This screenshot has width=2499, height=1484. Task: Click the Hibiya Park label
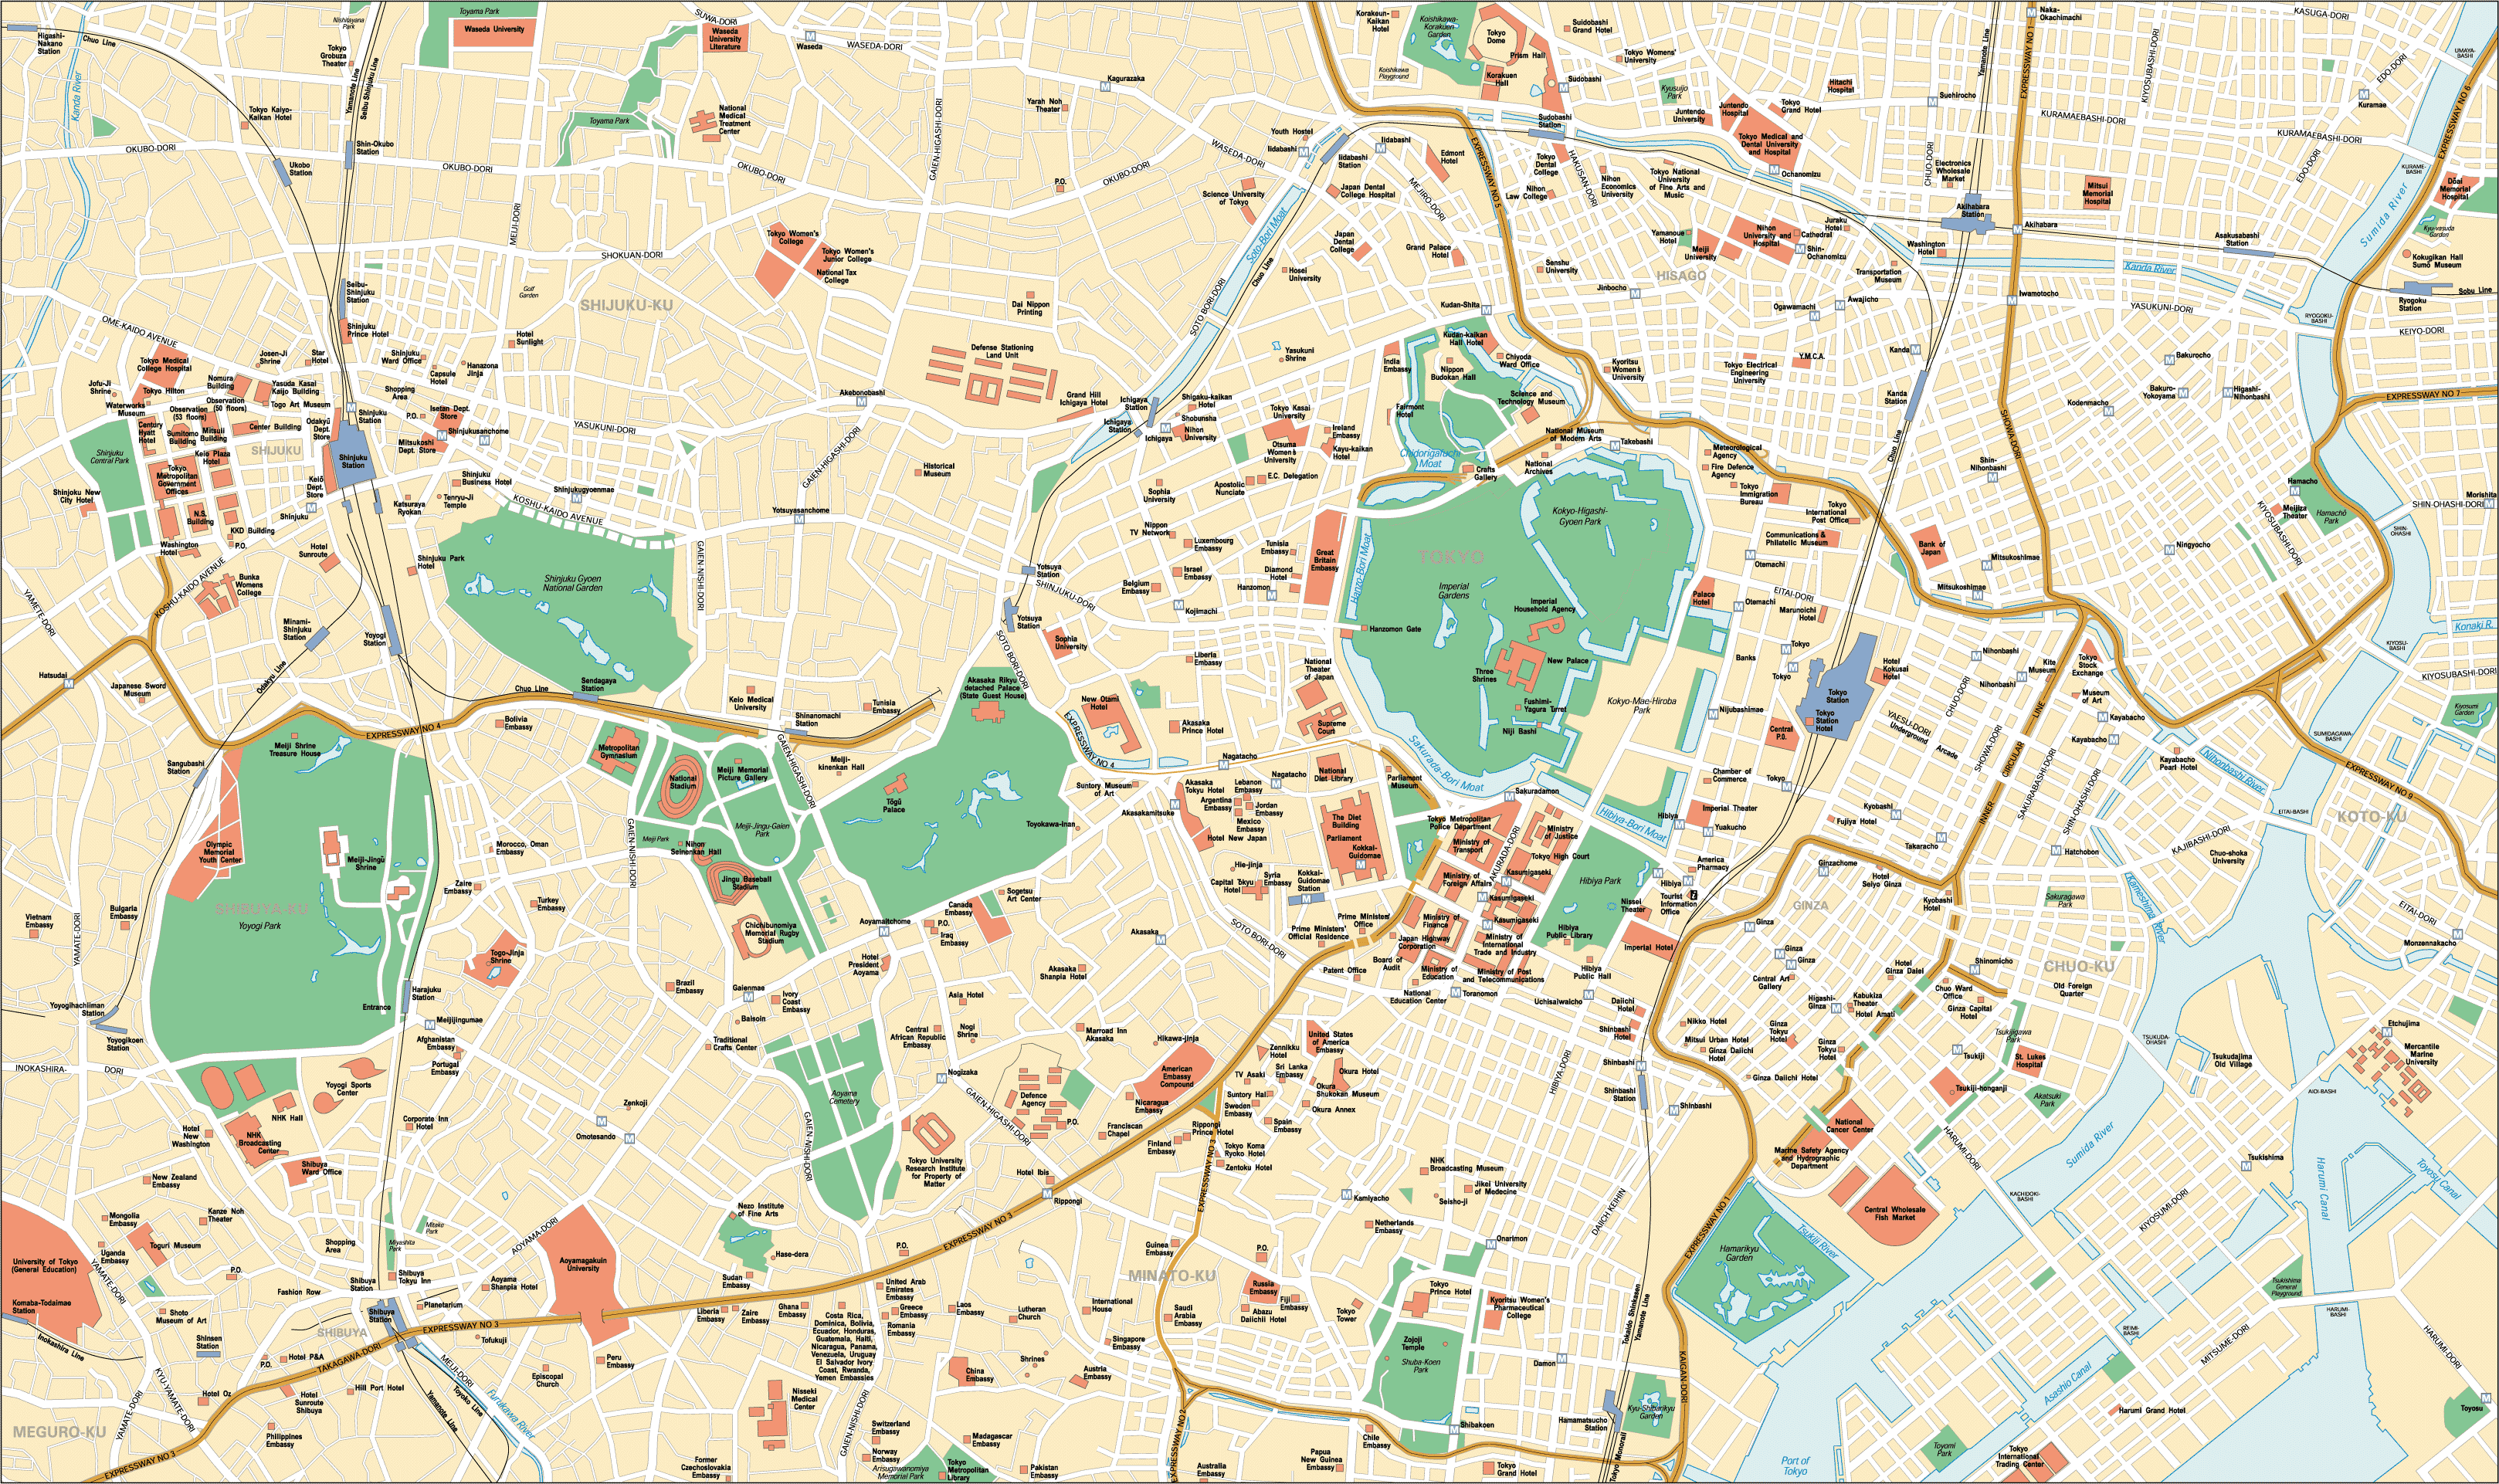(x=1600, y=881)
